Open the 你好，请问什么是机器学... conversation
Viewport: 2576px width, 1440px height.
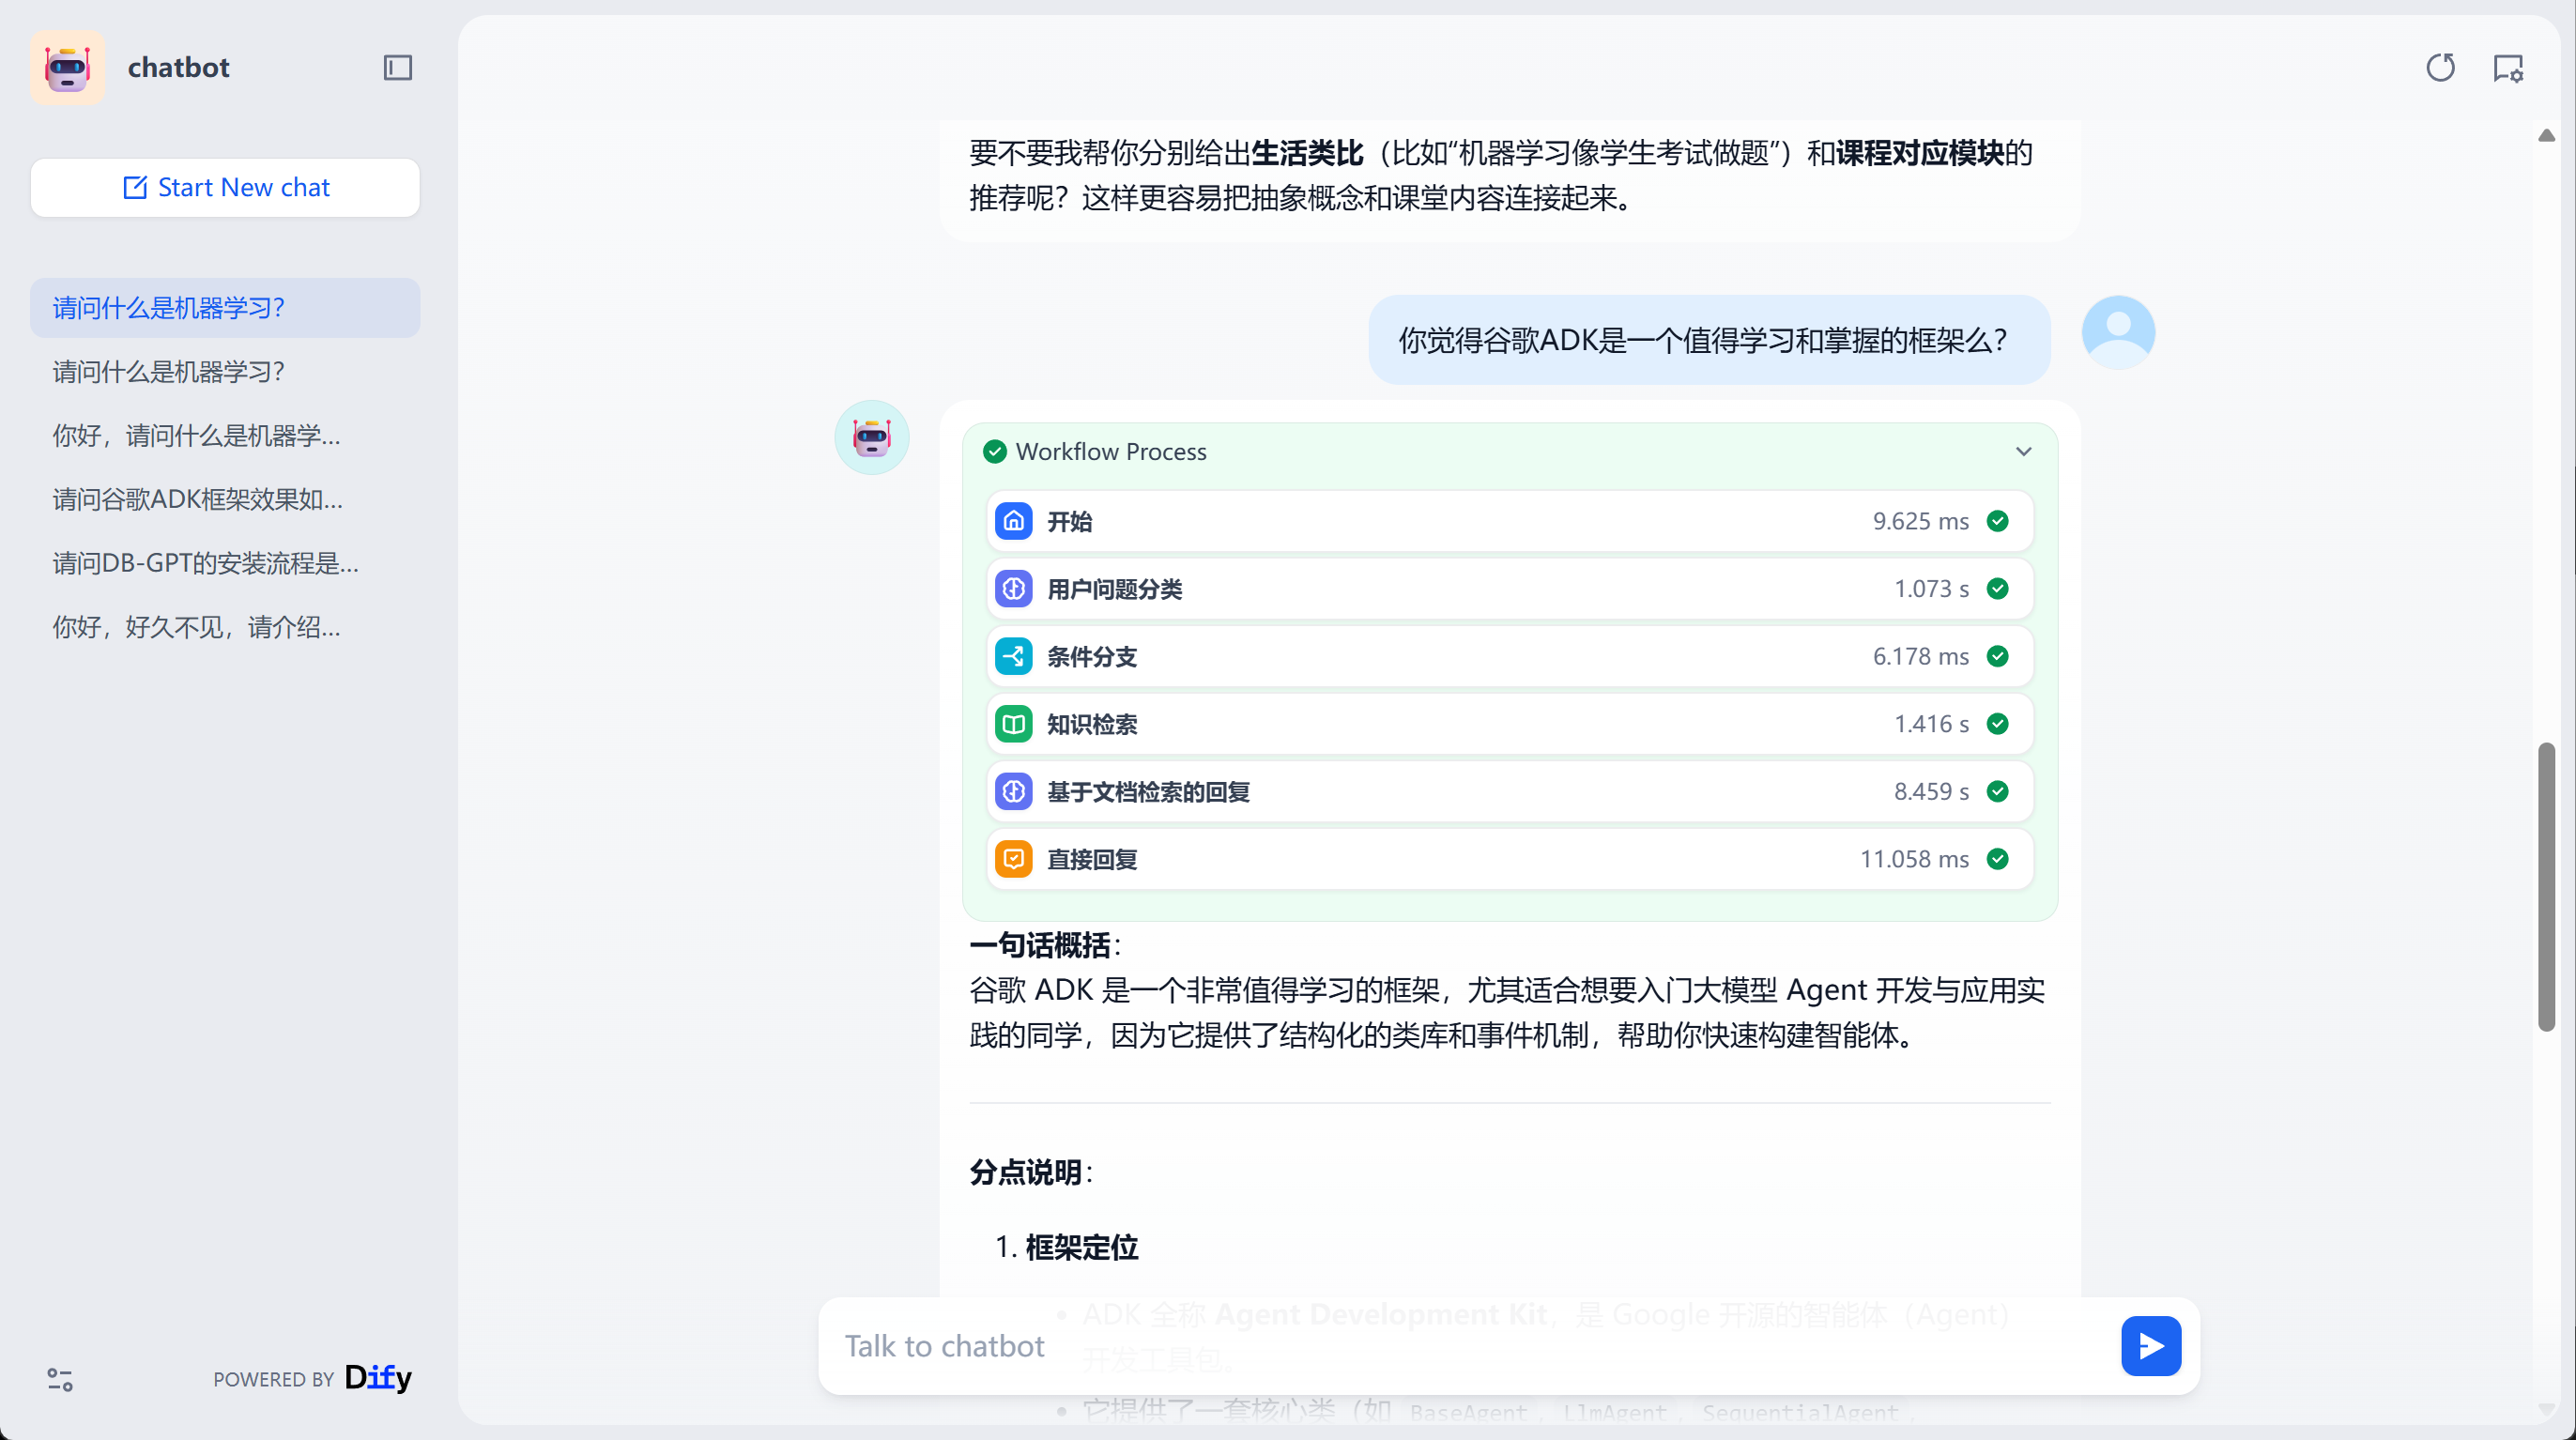(x=225, y=436)
